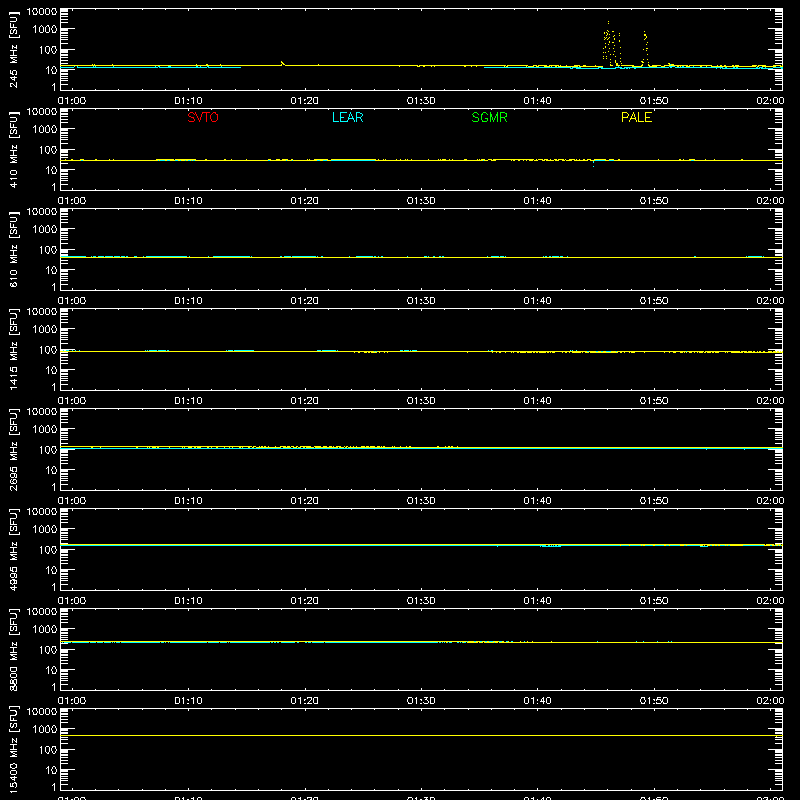Select the '8800 MHz [SFU]' axis title
This screenshot has width=800, height=800.
(13, 649)
